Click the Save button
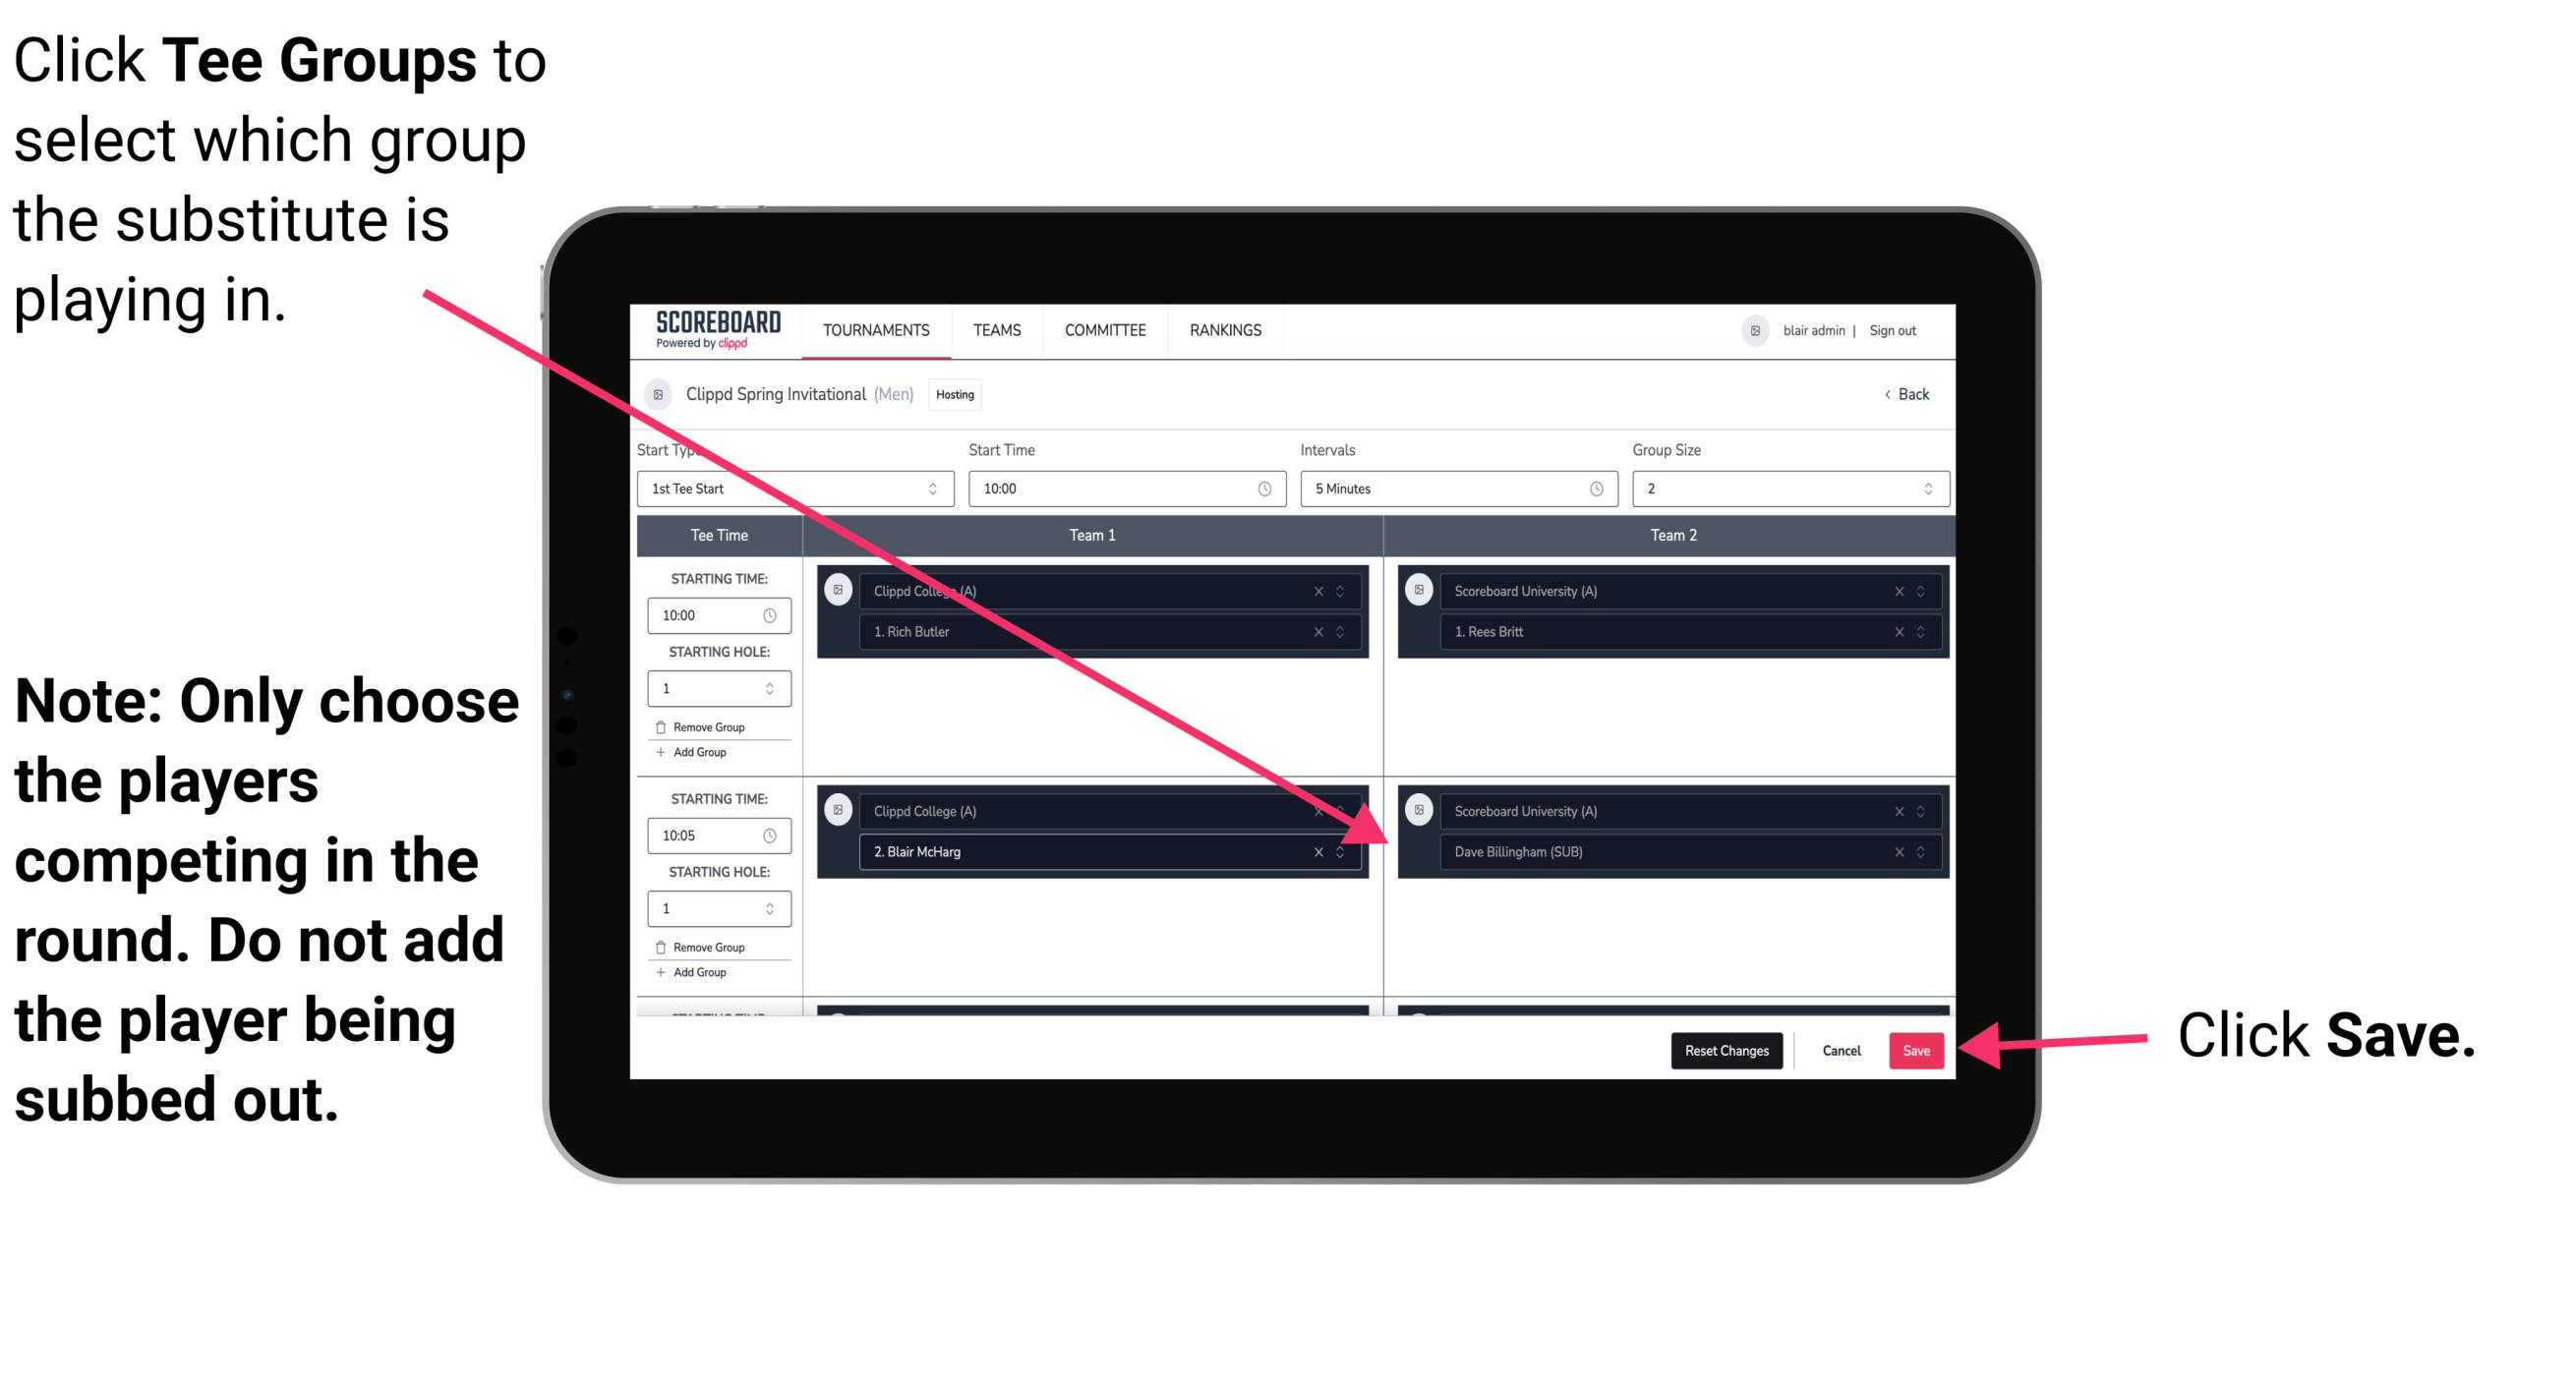 [x=1916, y=1051]
